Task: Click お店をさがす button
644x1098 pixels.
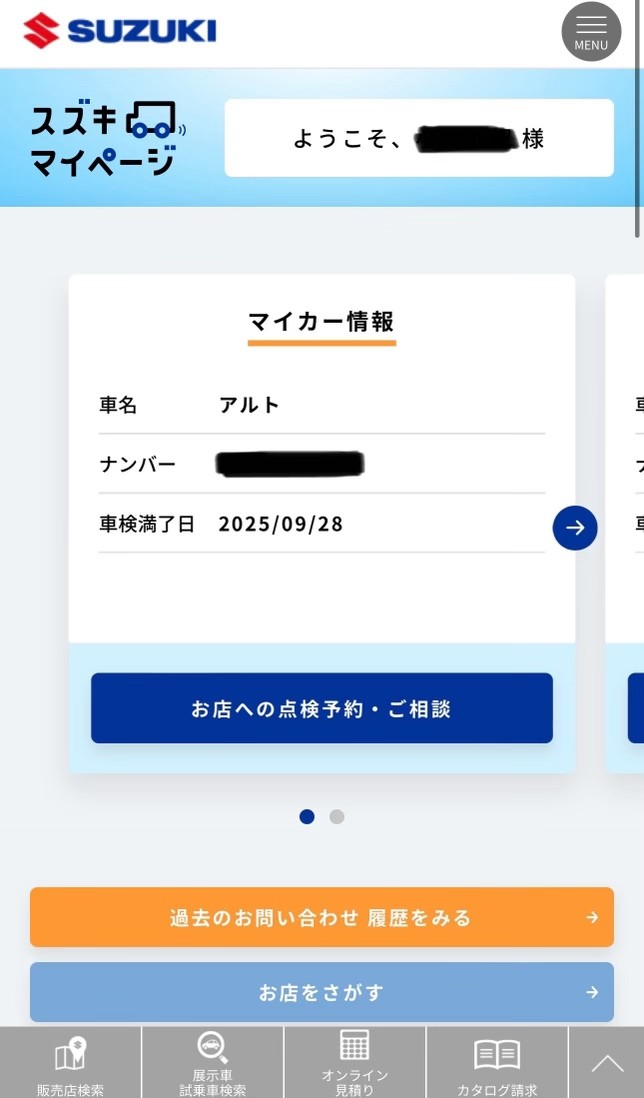Action: point(322,992)
